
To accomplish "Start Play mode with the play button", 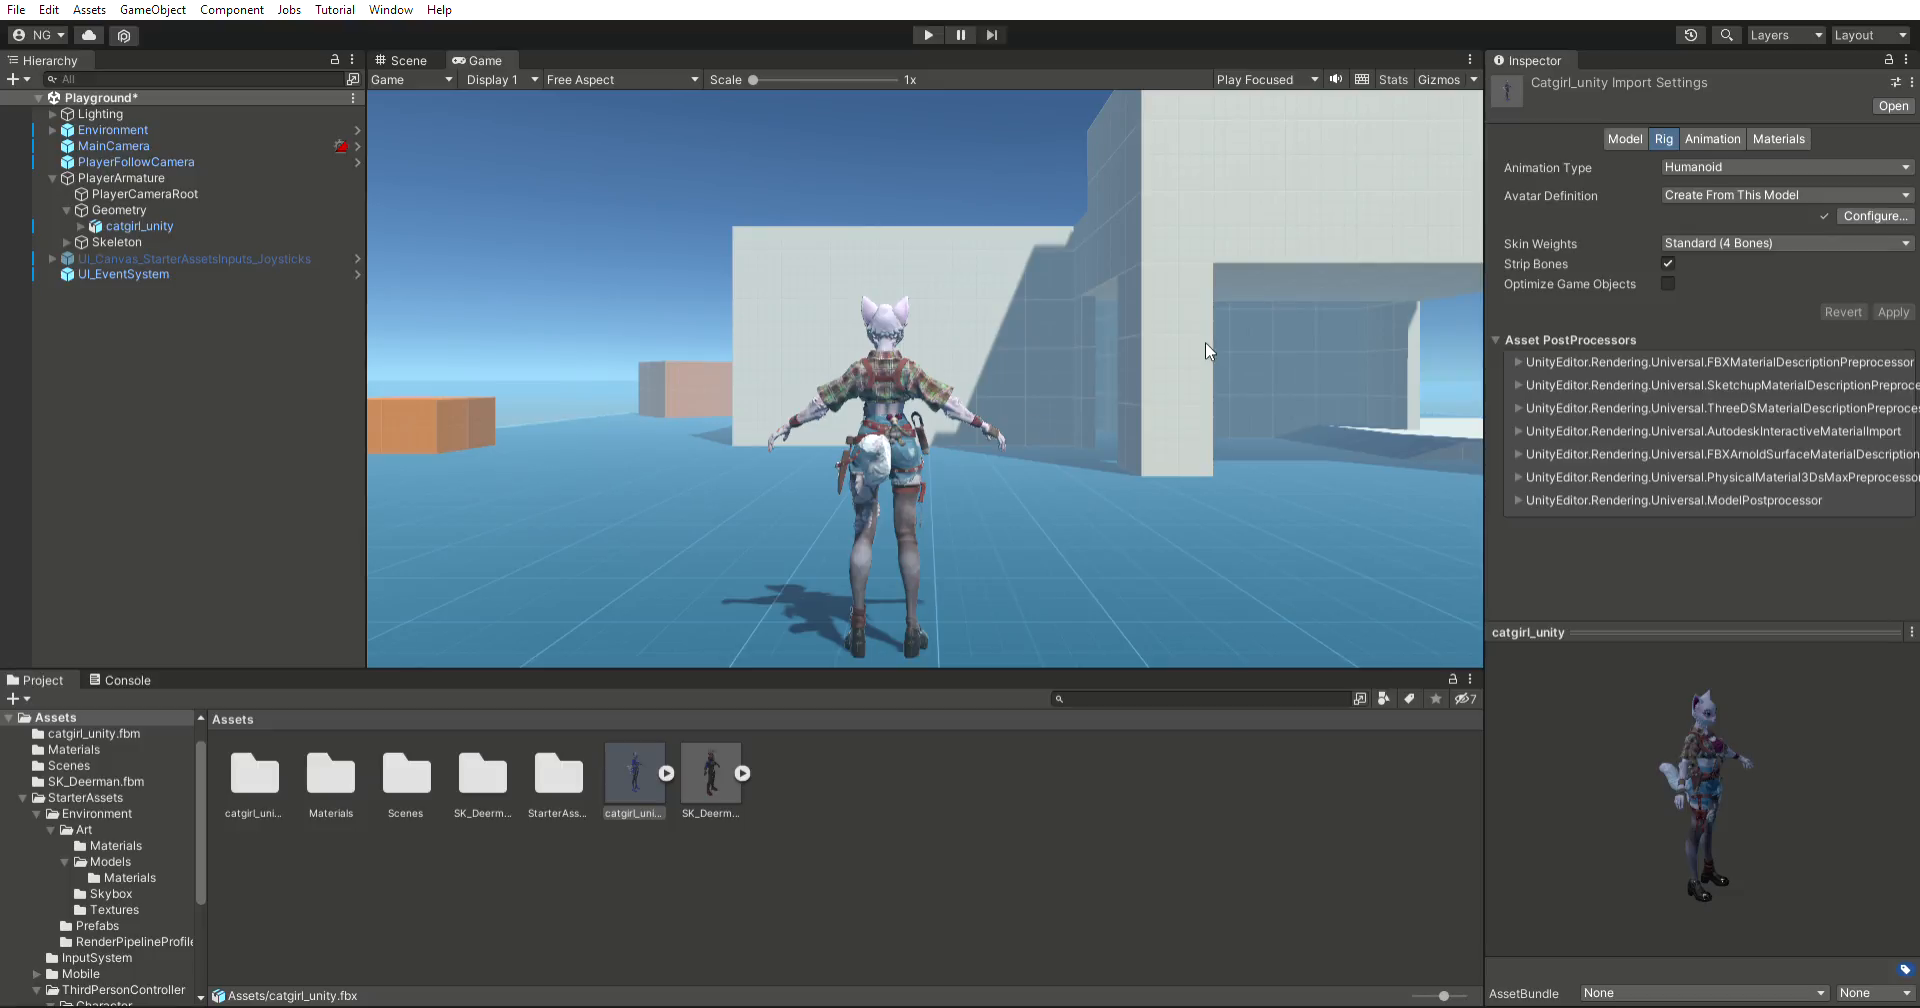I will (928, 35).
